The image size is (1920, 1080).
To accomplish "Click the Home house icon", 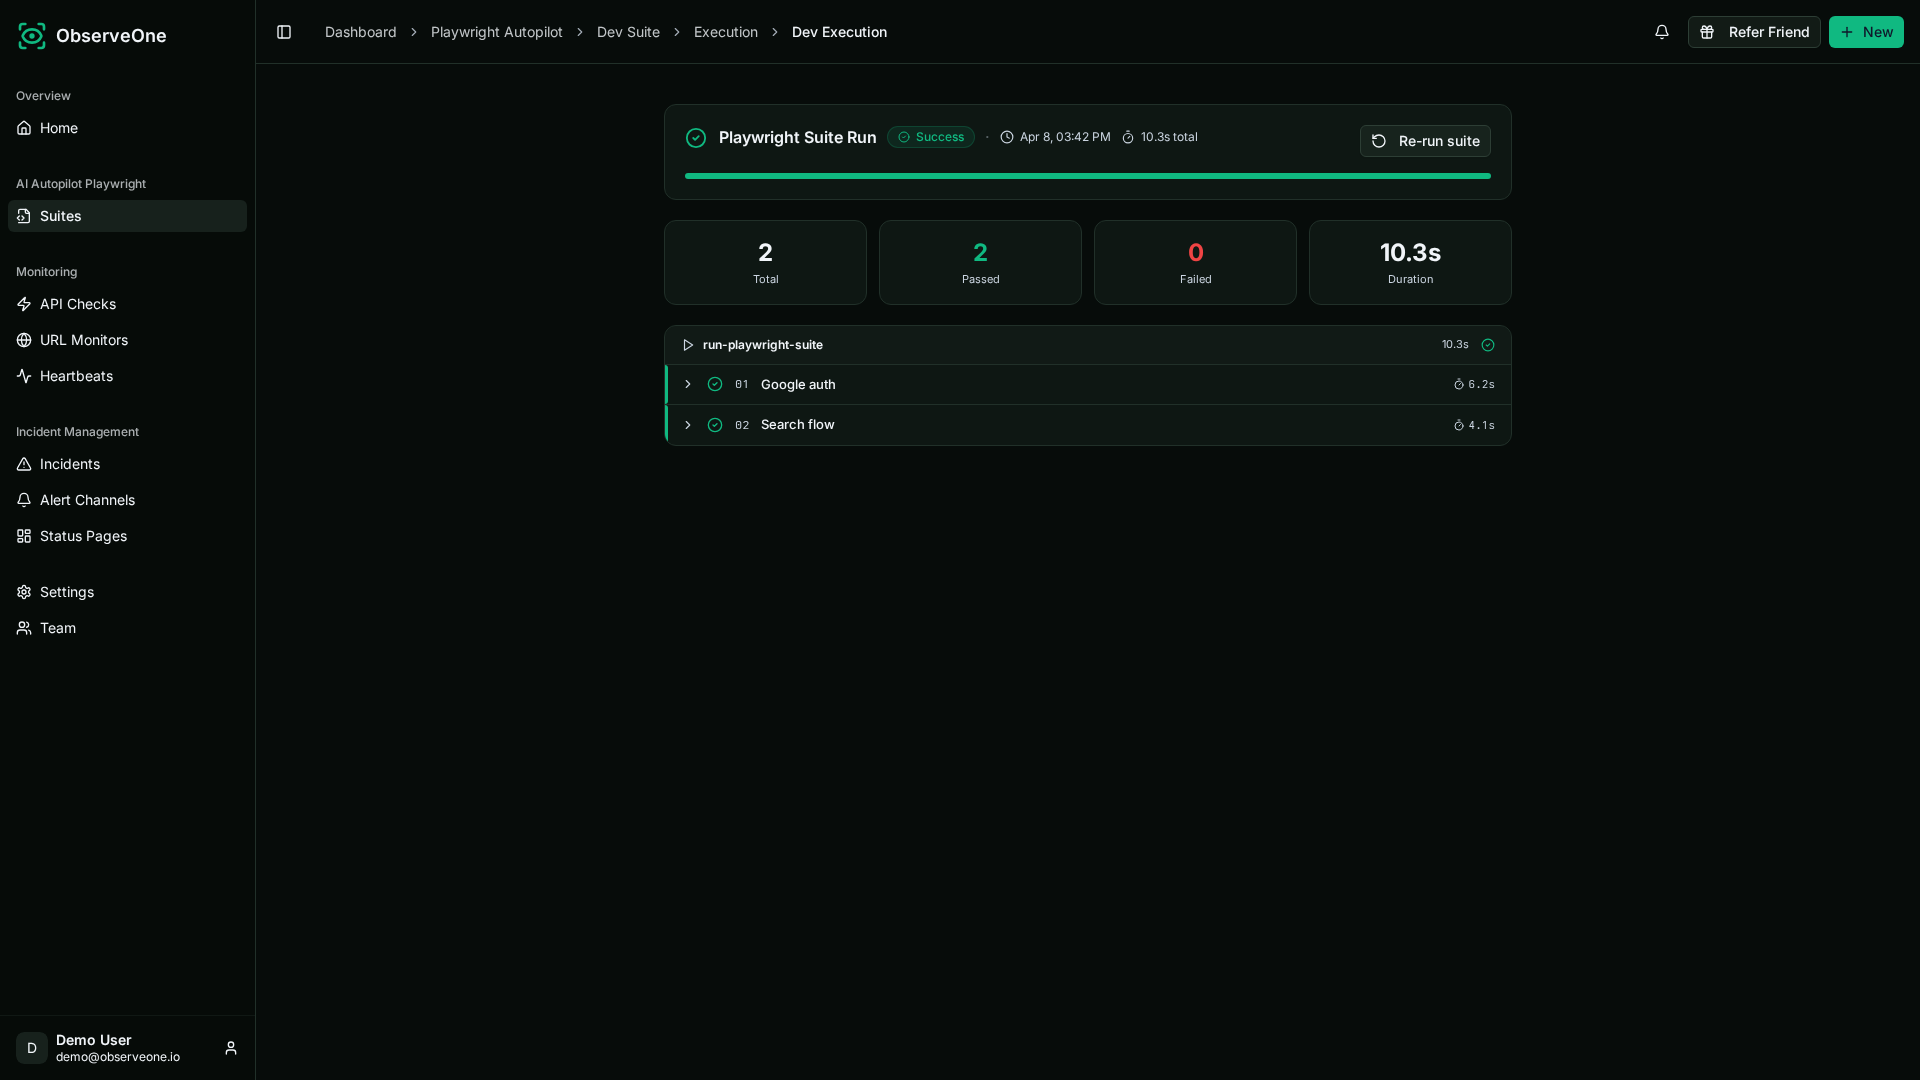I will tap(24, 128).
